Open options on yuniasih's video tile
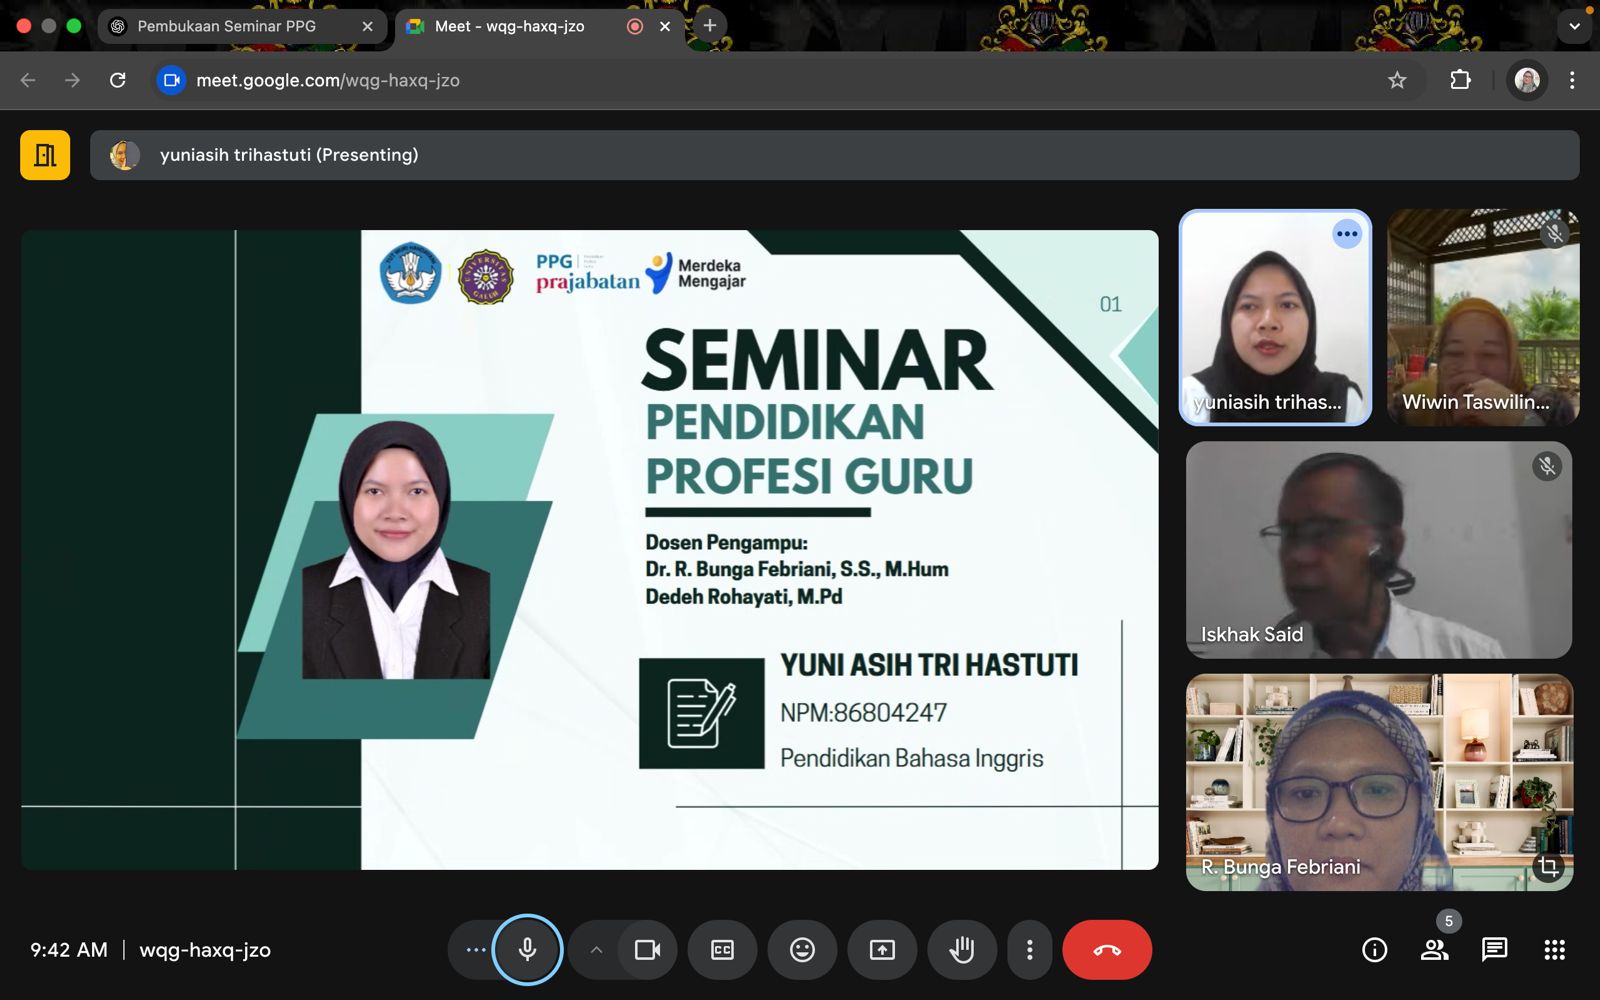This screenshot has height=1000, width=1600. [x=1347, y=234]
